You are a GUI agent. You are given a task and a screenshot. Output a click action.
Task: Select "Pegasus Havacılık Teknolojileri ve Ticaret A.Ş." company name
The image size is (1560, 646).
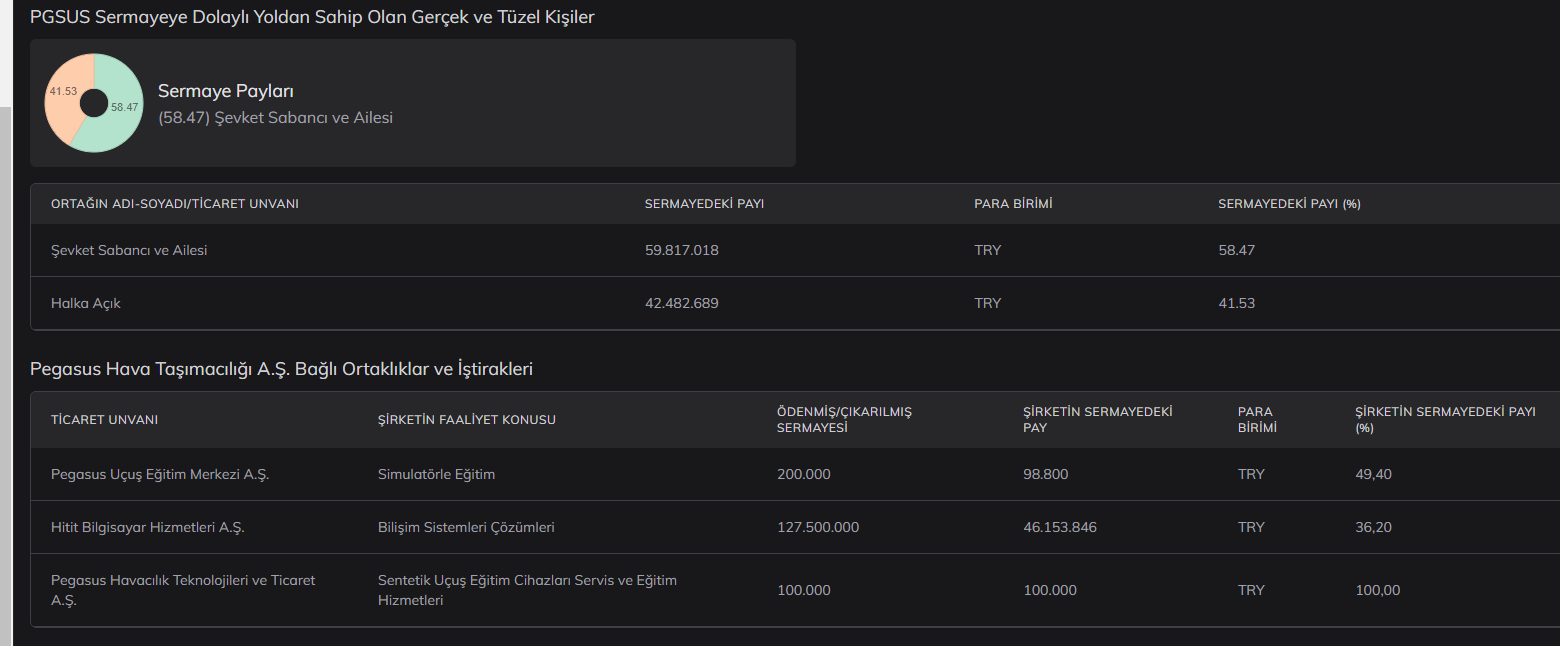click(183, 590)
